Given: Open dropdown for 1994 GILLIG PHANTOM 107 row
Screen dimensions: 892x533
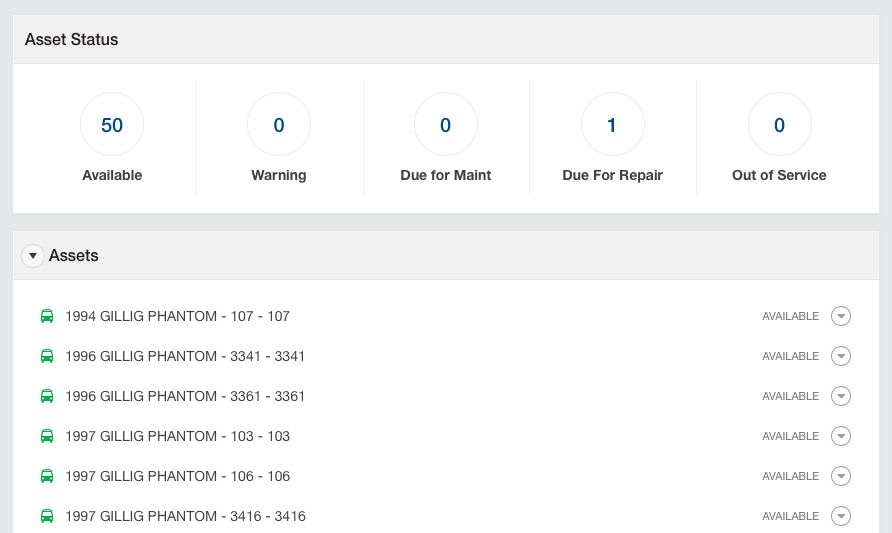Looking at the screenshot, I should coord(841,316).
